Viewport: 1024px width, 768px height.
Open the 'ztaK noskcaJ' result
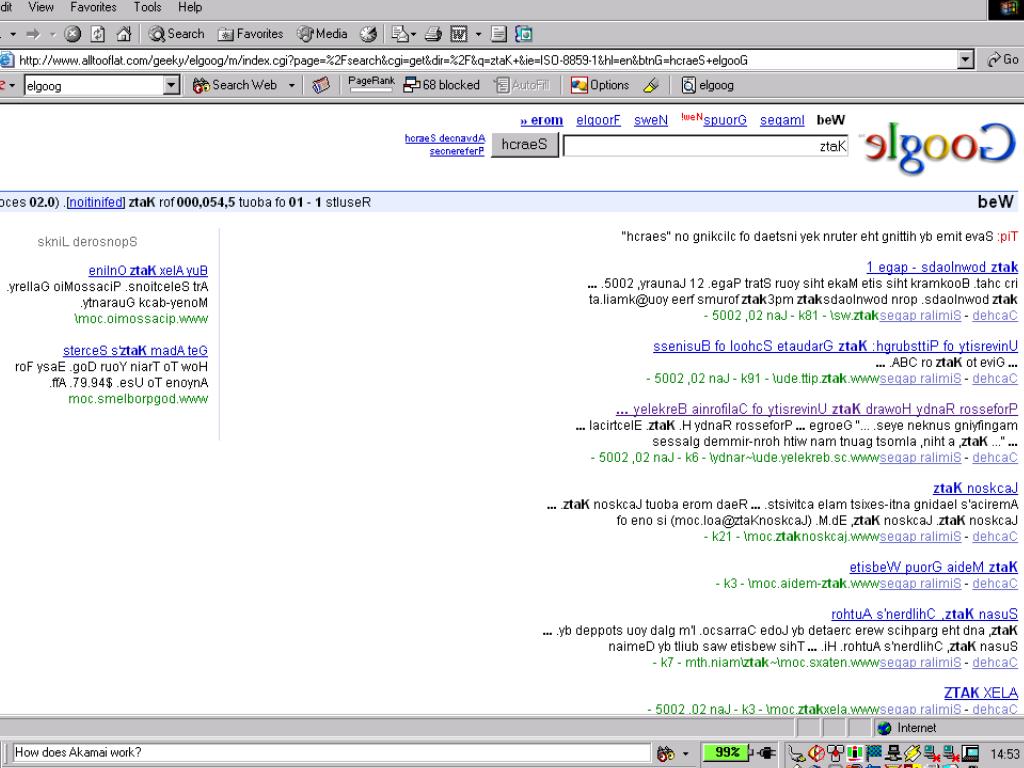click(975, 488)
